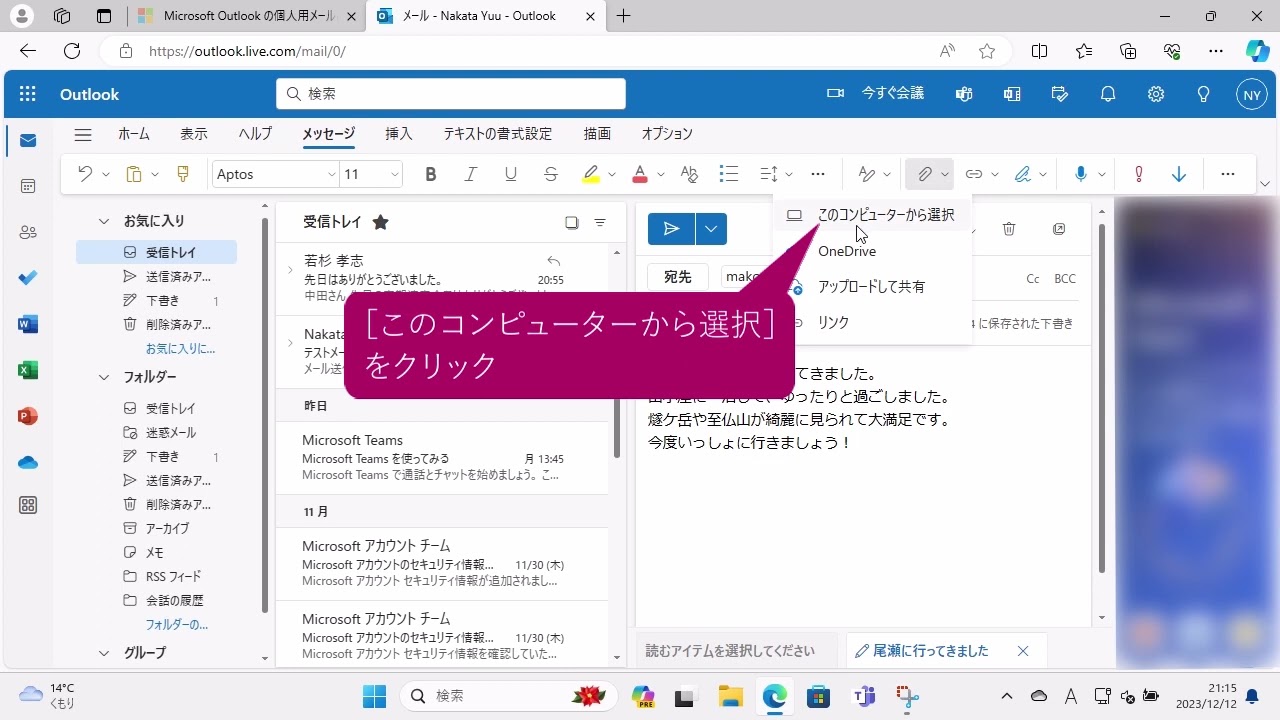Click the Dictate microphone icon
The image size is (1280, 720).
click(1081, 174)
